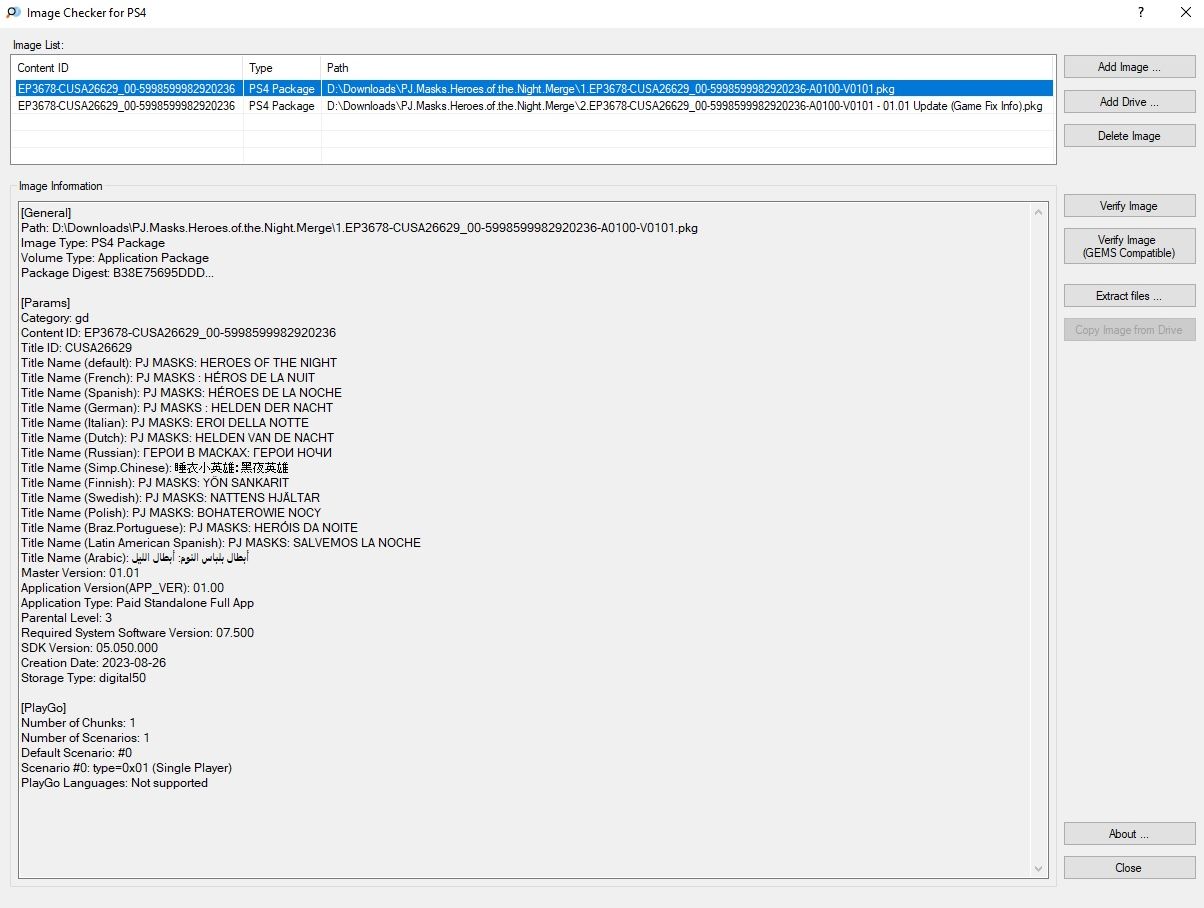Click the Application Version(APP_VER): 01.00 line
Viewport: 1204px width, 908px height.
point(123,588)
